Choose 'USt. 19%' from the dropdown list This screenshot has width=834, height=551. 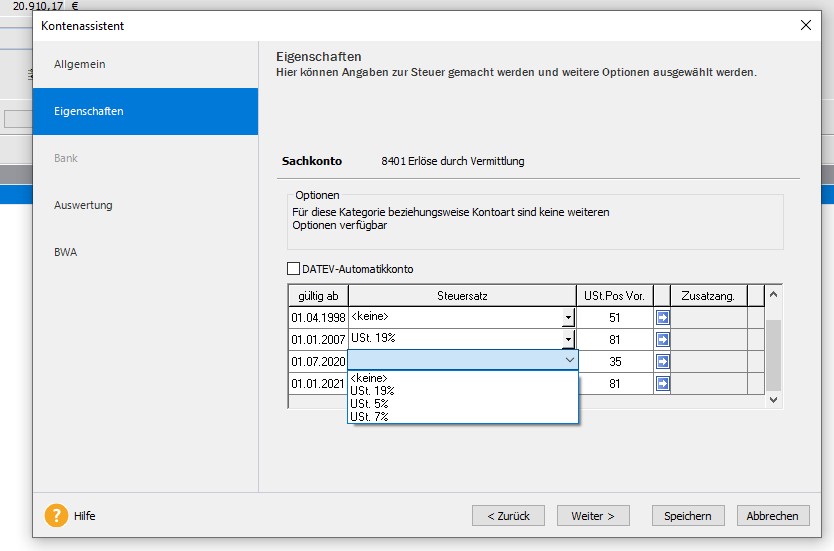tap(373, 391)
